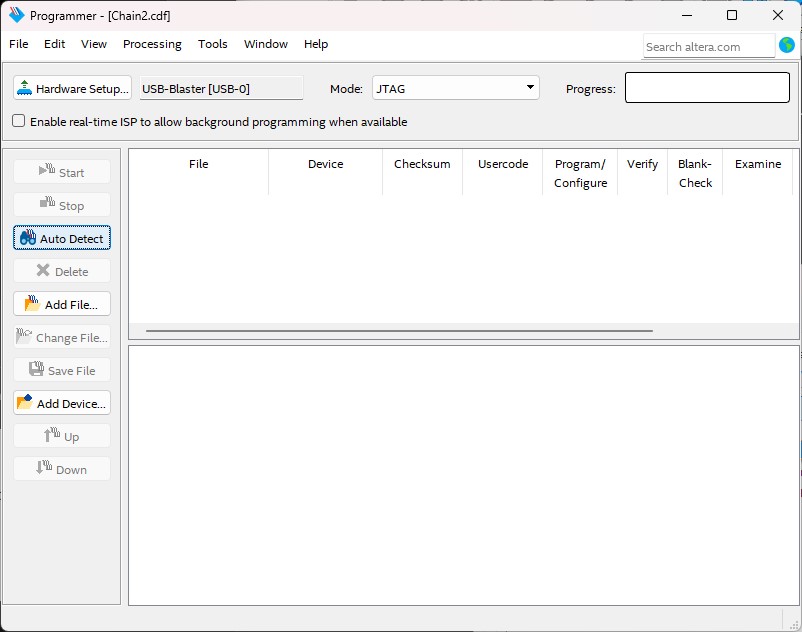Minimize the Programmer window
The image size is (802, 632).
pyautogui.click(x=687, y=15)
